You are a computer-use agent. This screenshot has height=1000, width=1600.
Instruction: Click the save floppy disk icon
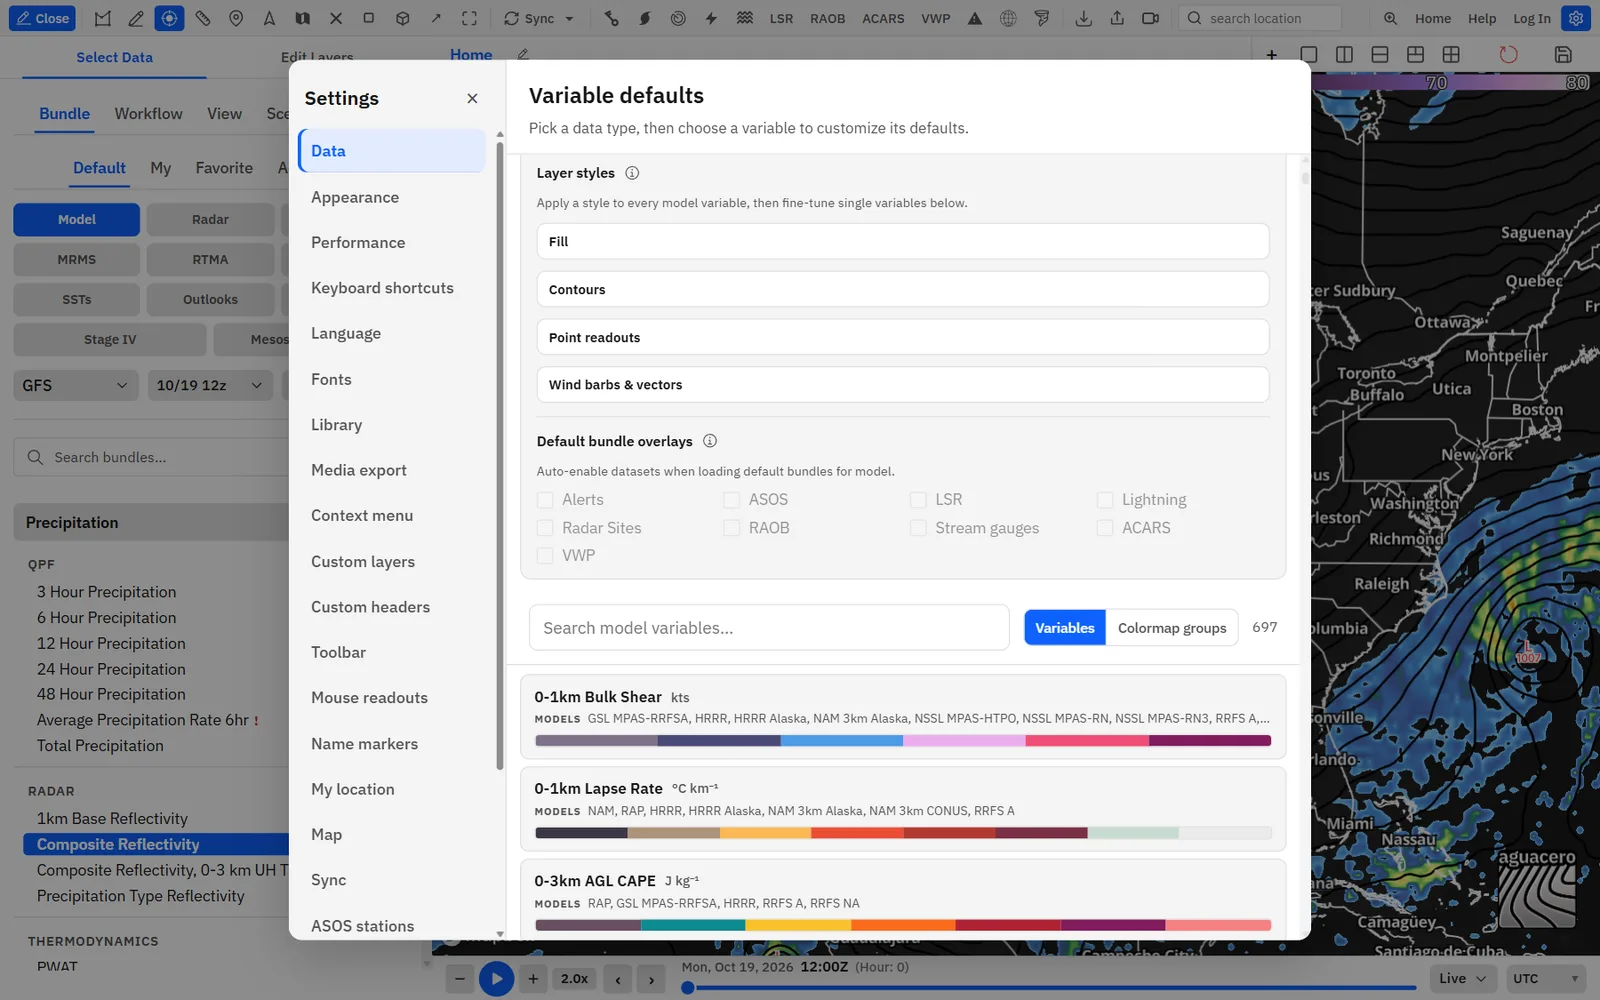click(x=1563, y=54)
